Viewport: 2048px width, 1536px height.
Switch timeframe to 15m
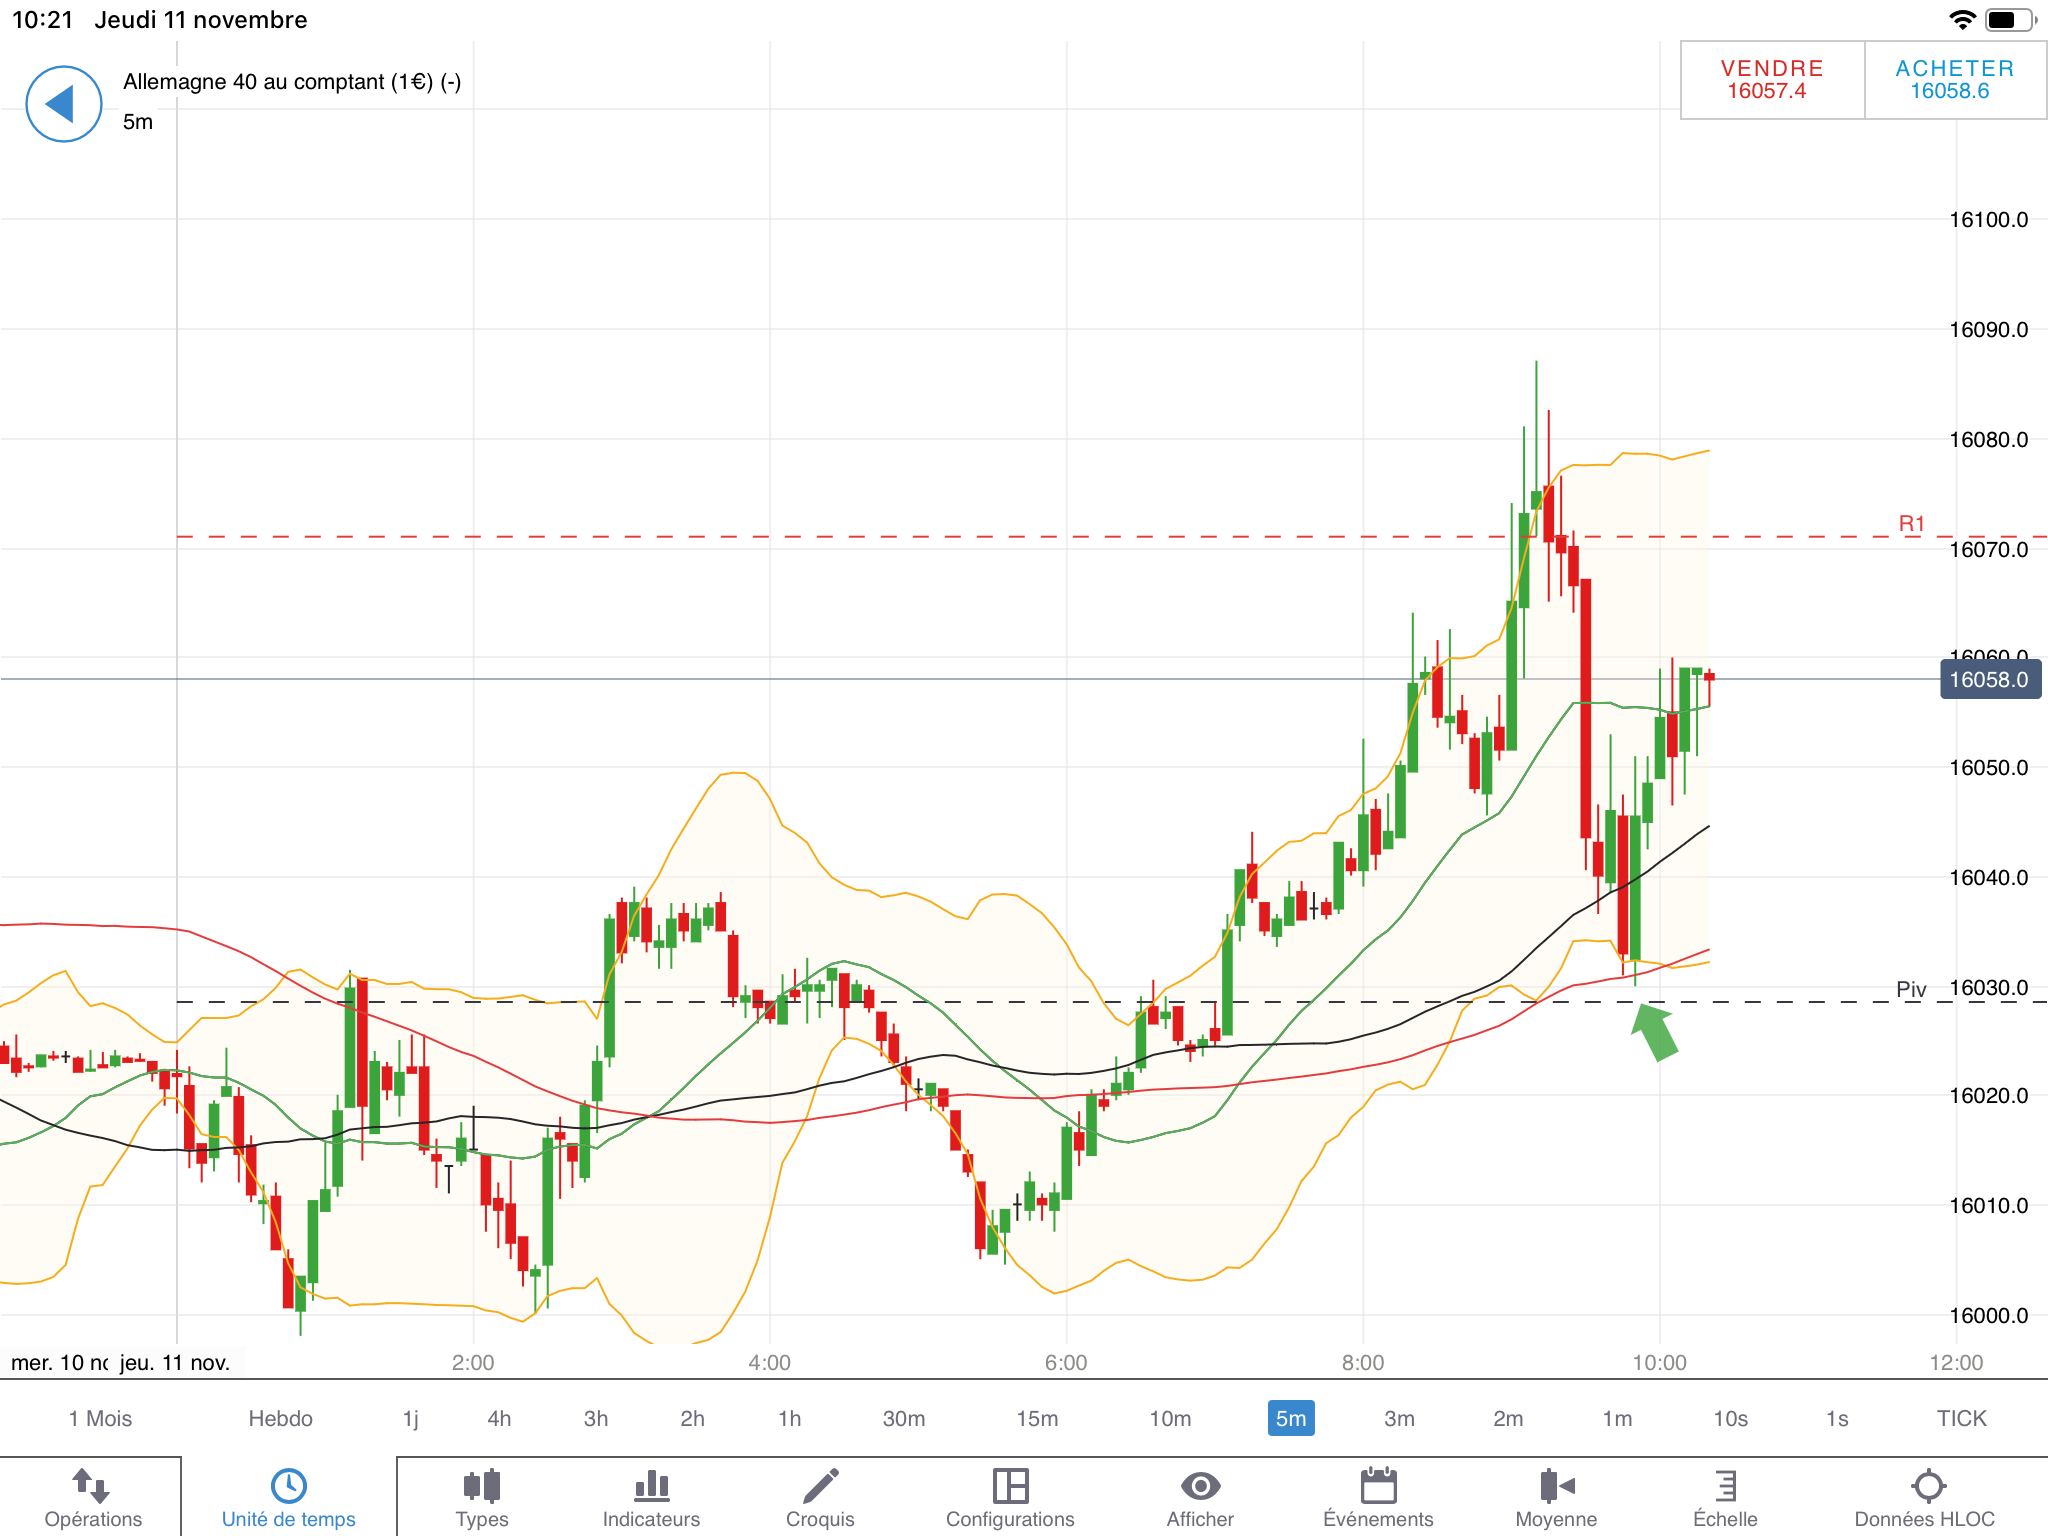(1037, 1418)
